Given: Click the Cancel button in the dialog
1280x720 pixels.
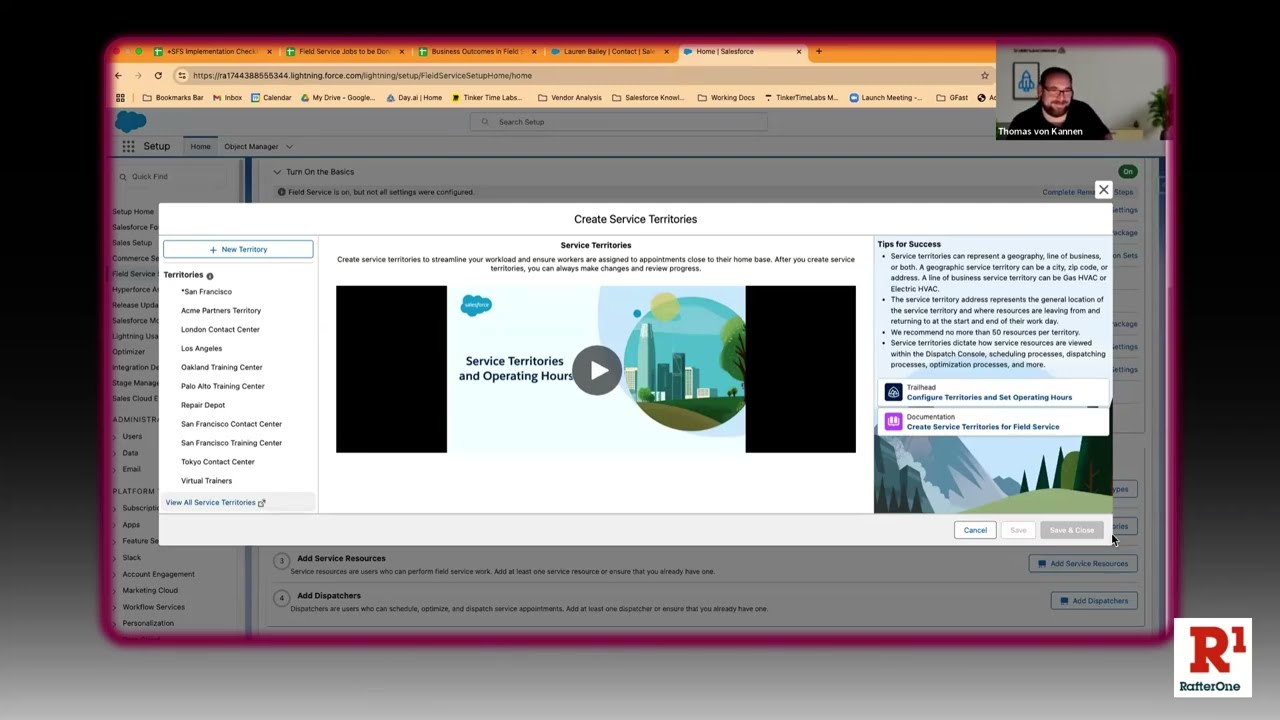Looking at the screenshot, I should pyautogui.click(x=975, y=530).
